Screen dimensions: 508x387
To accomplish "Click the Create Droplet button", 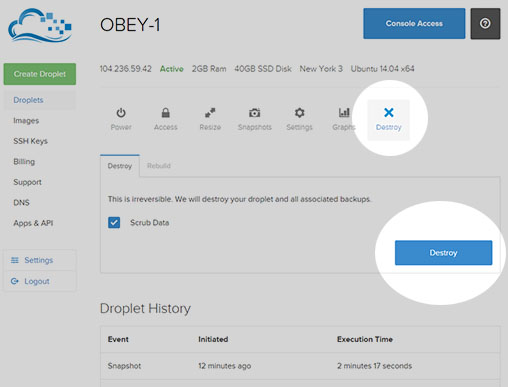I will (x=40, y=74).
